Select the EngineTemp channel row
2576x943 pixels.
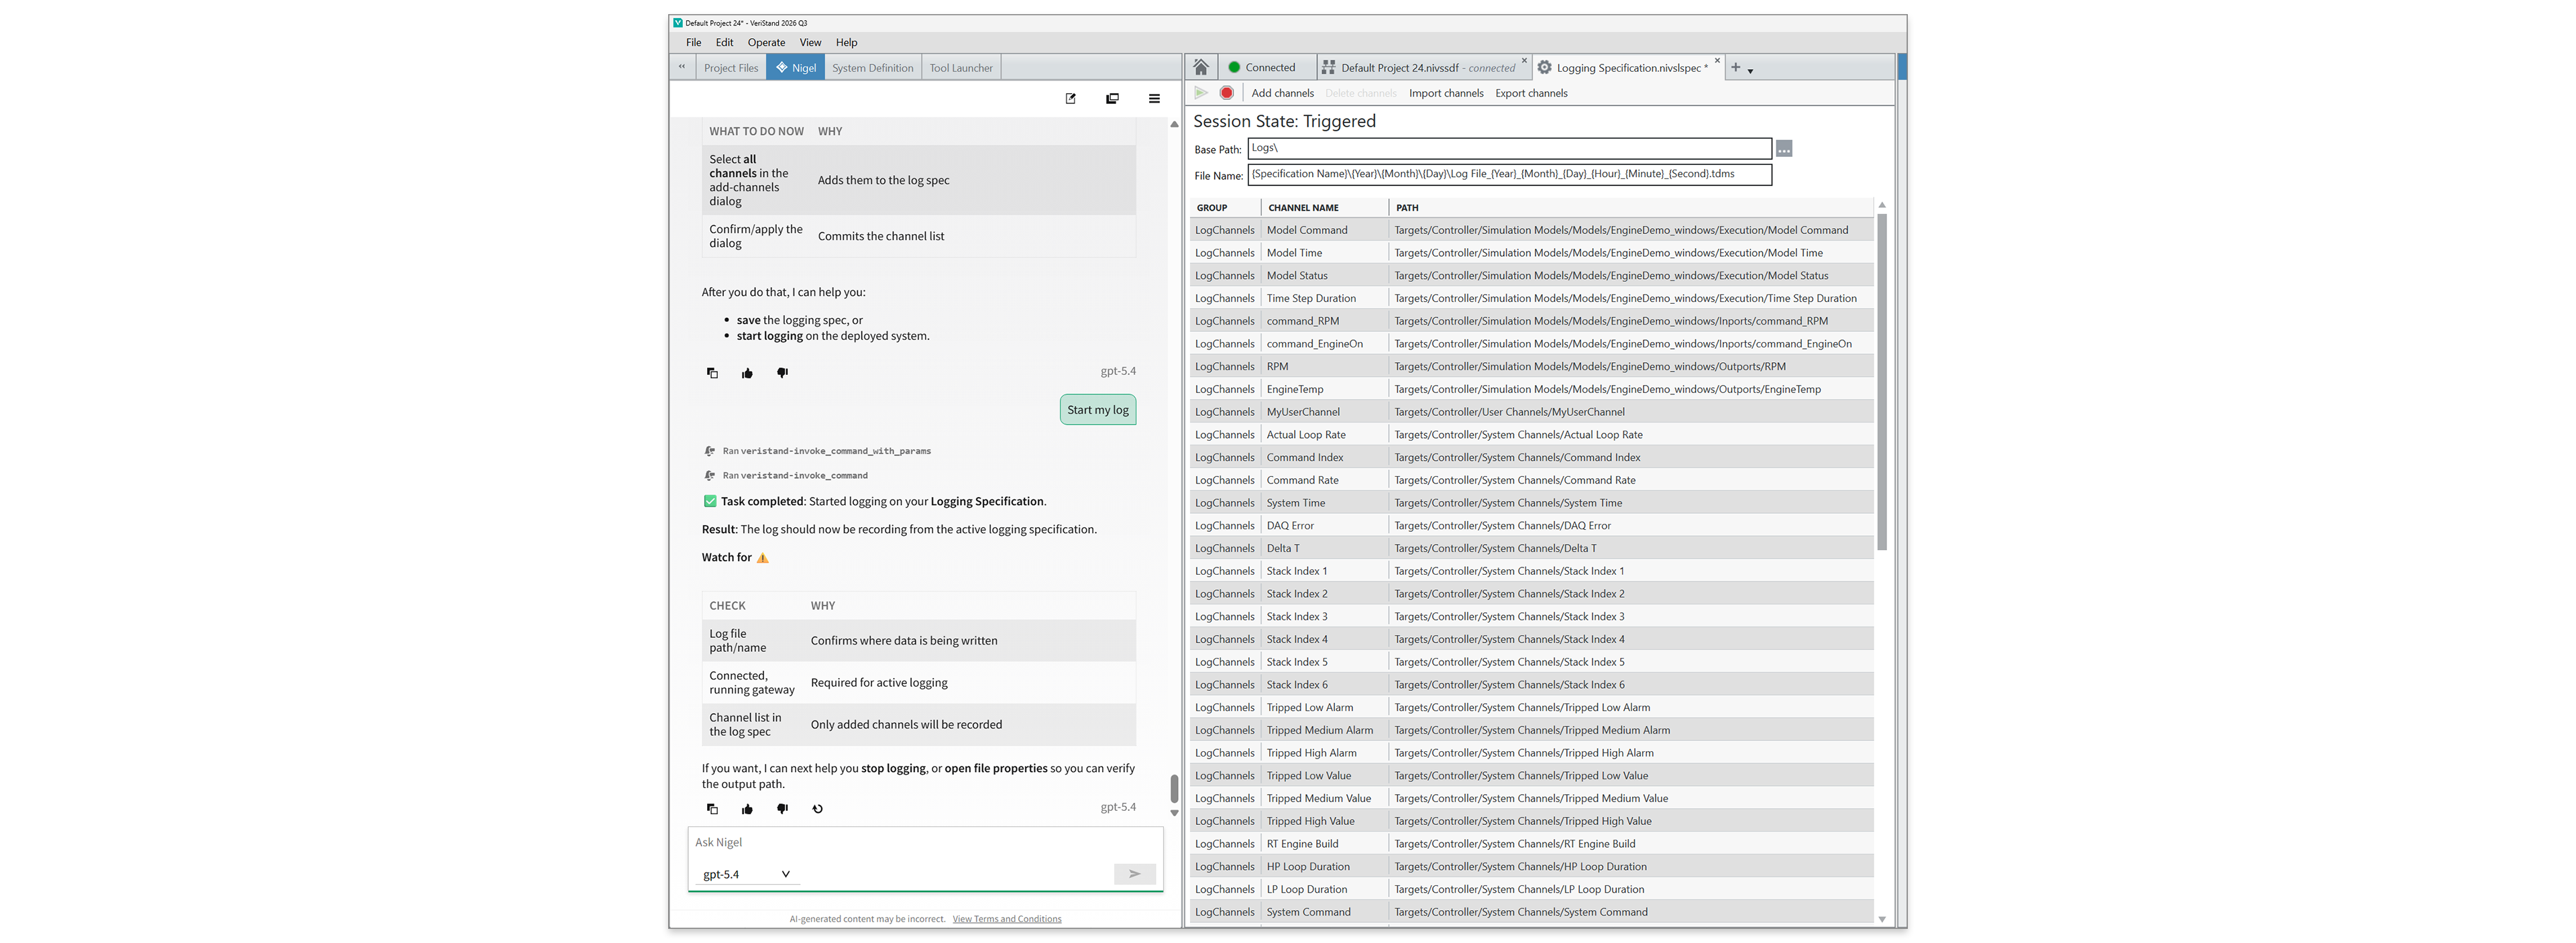tap(1532, 389)
